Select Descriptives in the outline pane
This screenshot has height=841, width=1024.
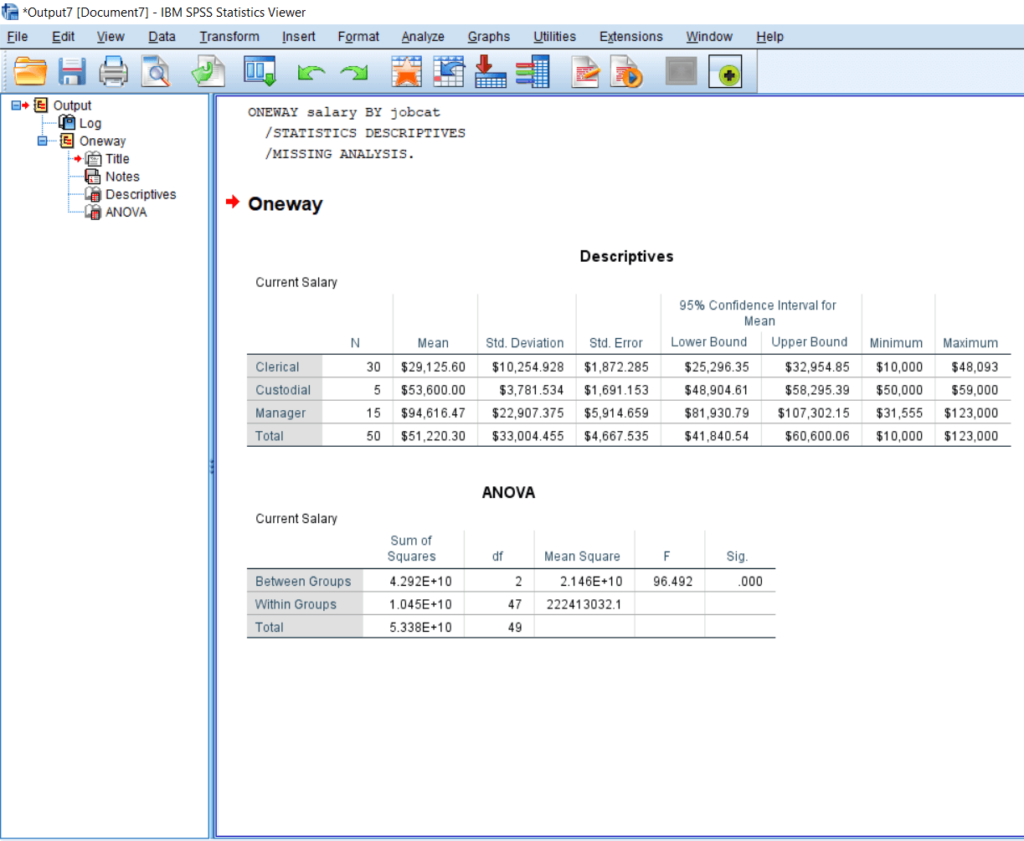click(140, 194)
